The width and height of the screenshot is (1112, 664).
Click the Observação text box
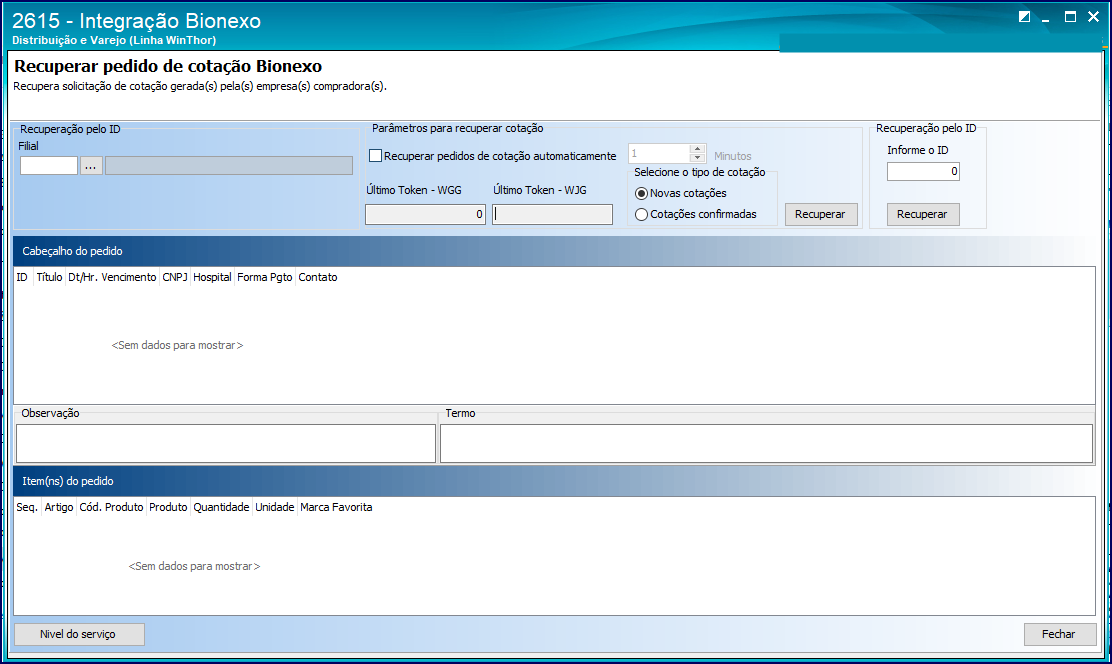(x=226, y=443)
